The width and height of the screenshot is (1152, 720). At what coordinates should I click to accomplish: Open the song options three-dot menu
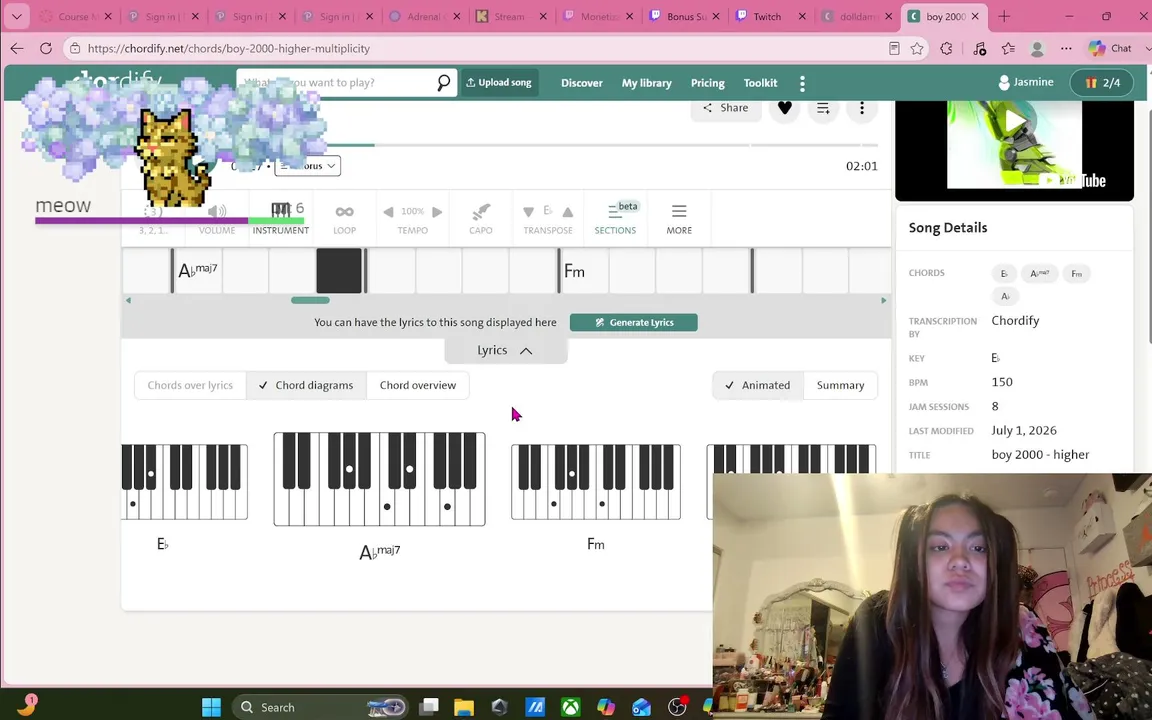862,108
